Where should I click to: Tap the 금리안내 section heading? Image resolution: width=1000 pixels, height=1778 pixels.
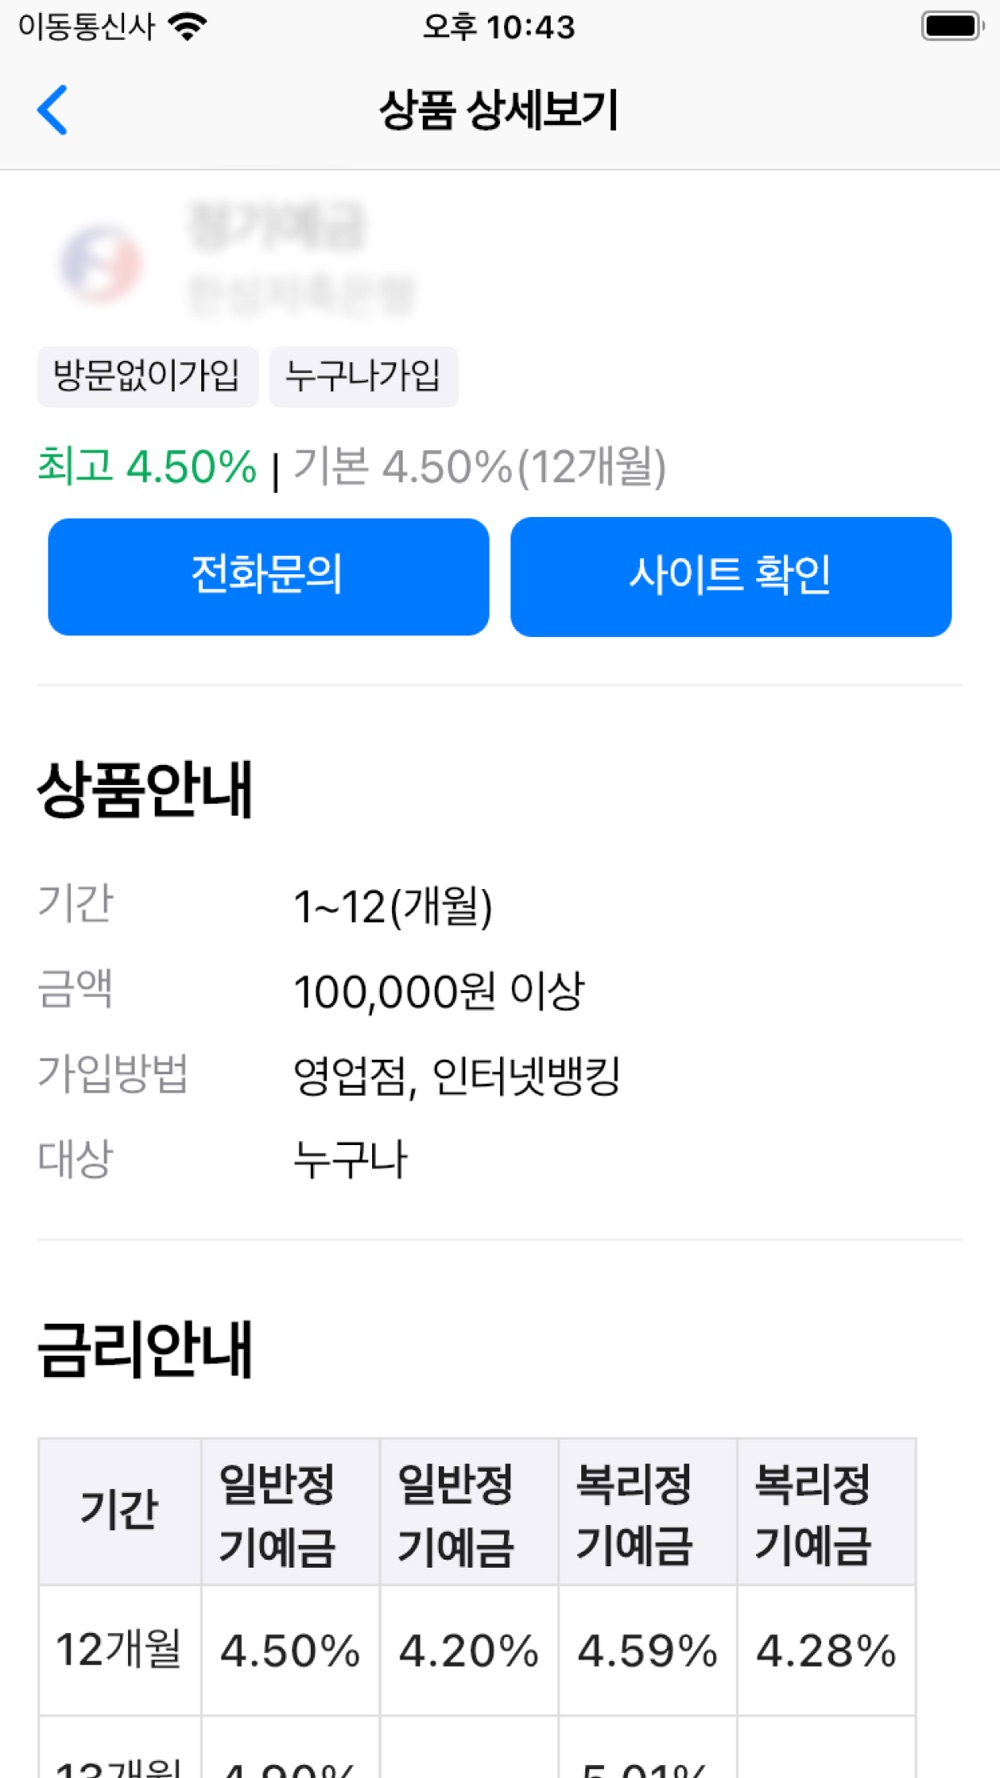[145, 1349]
